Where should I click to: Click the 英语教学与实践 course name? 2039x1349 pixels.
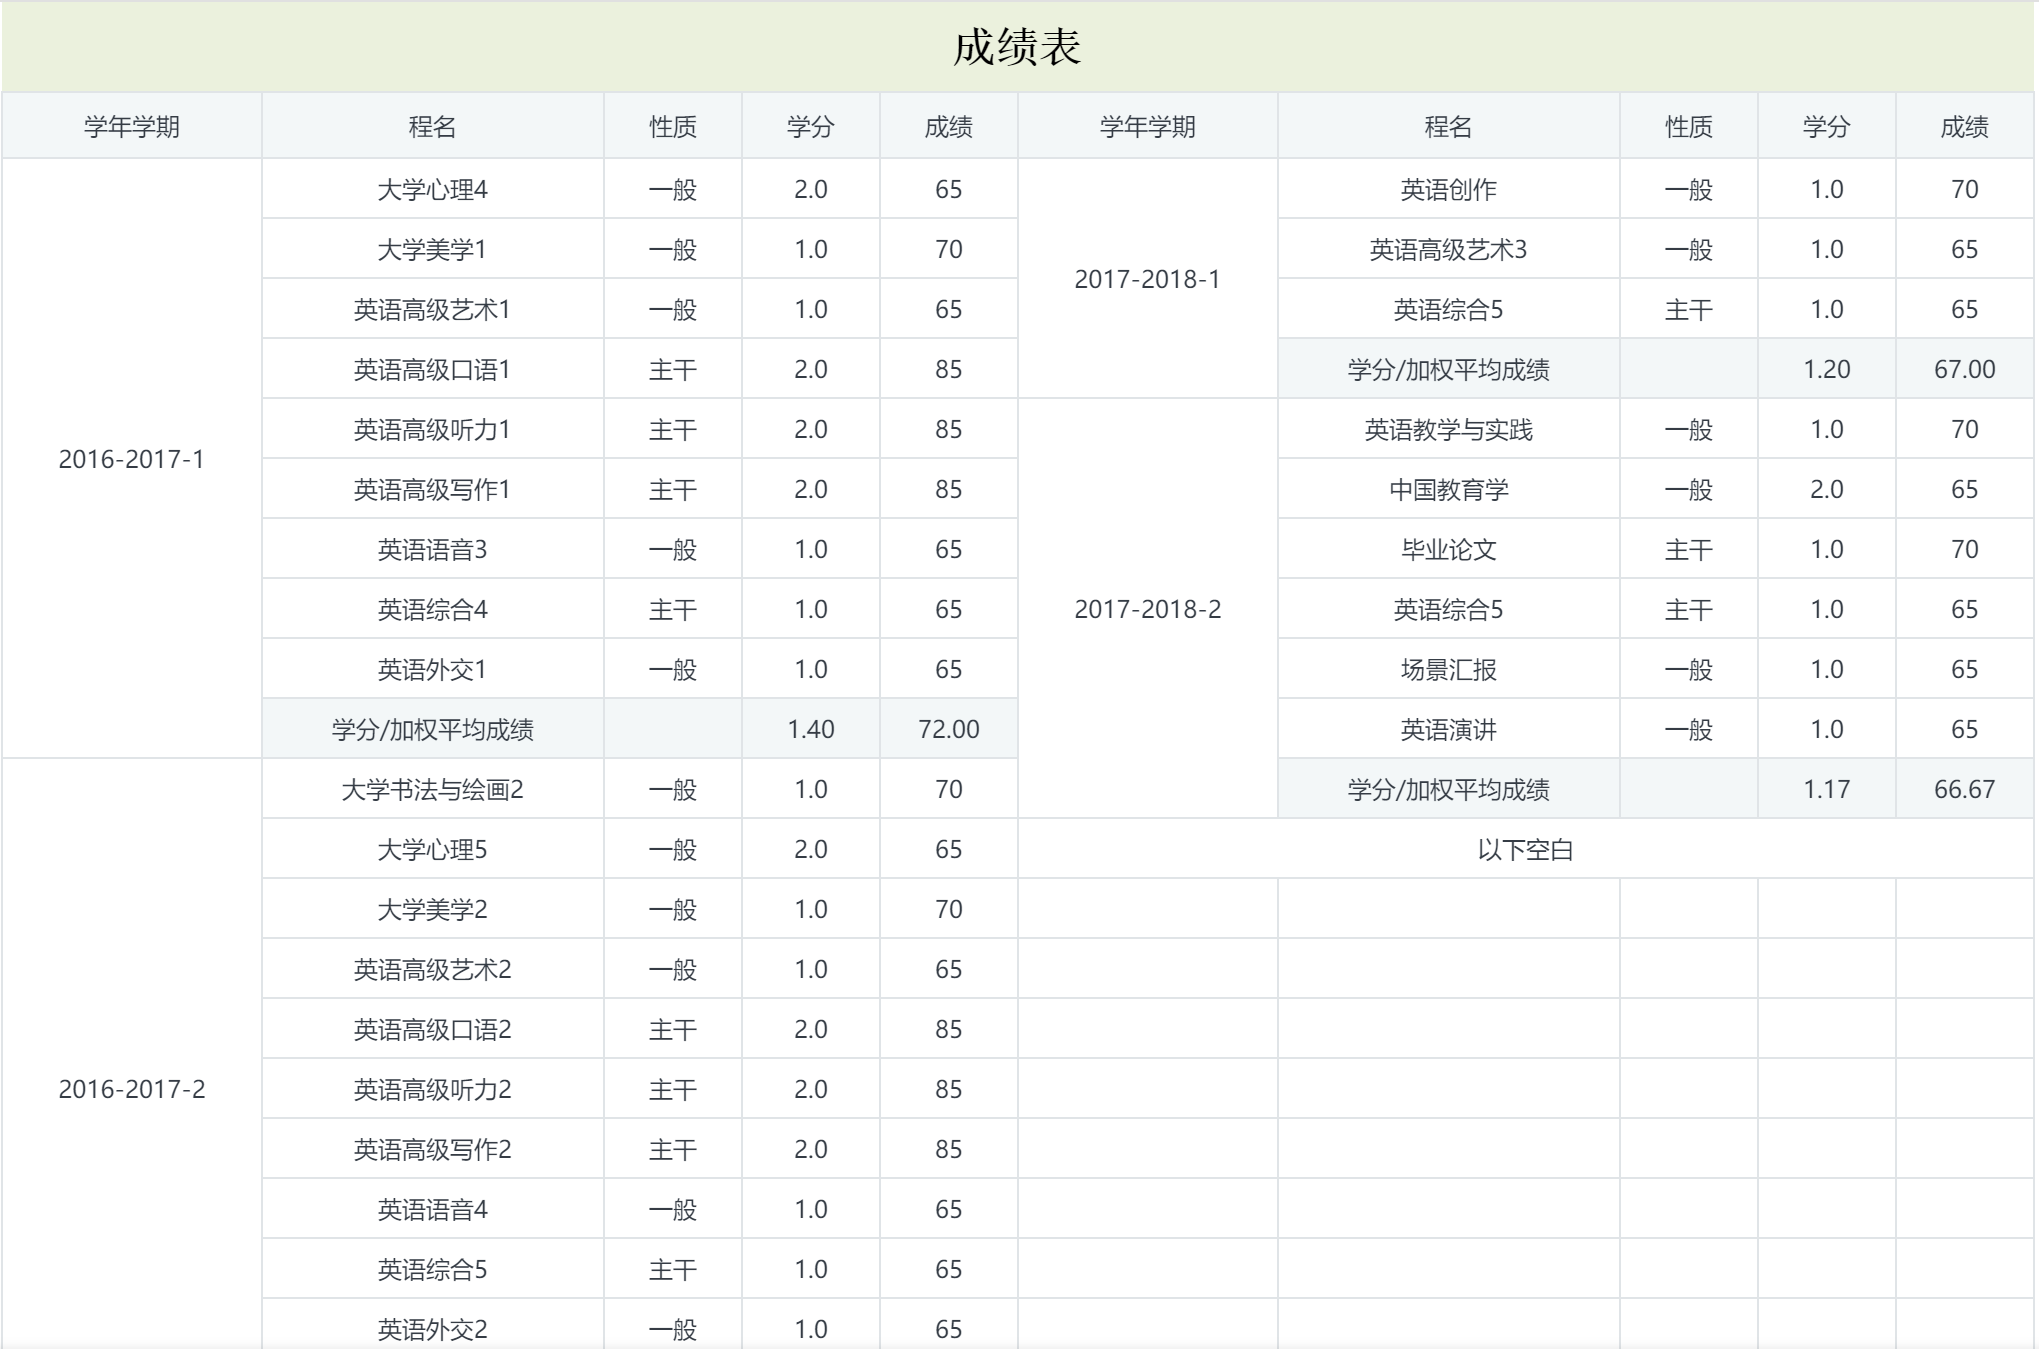(x=1448, y=429)
